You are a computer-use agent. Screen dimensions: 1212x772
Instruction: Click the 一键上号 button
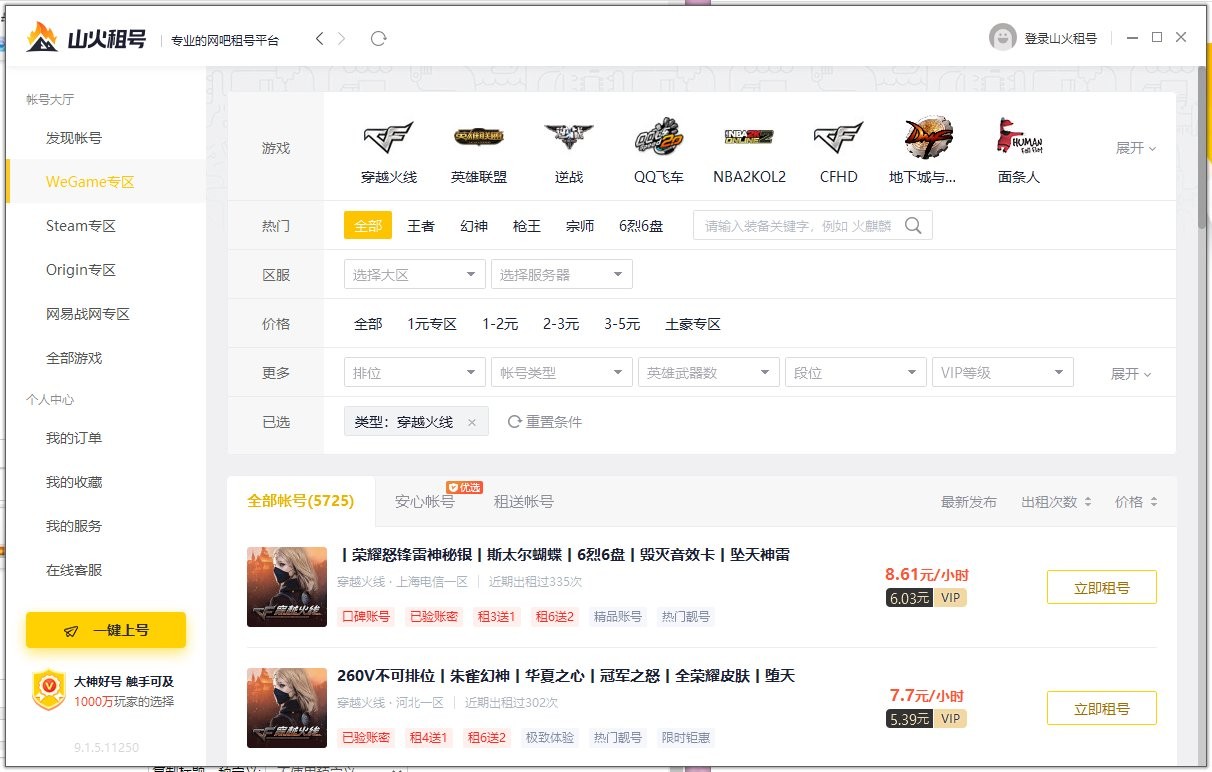coord(105,630)
